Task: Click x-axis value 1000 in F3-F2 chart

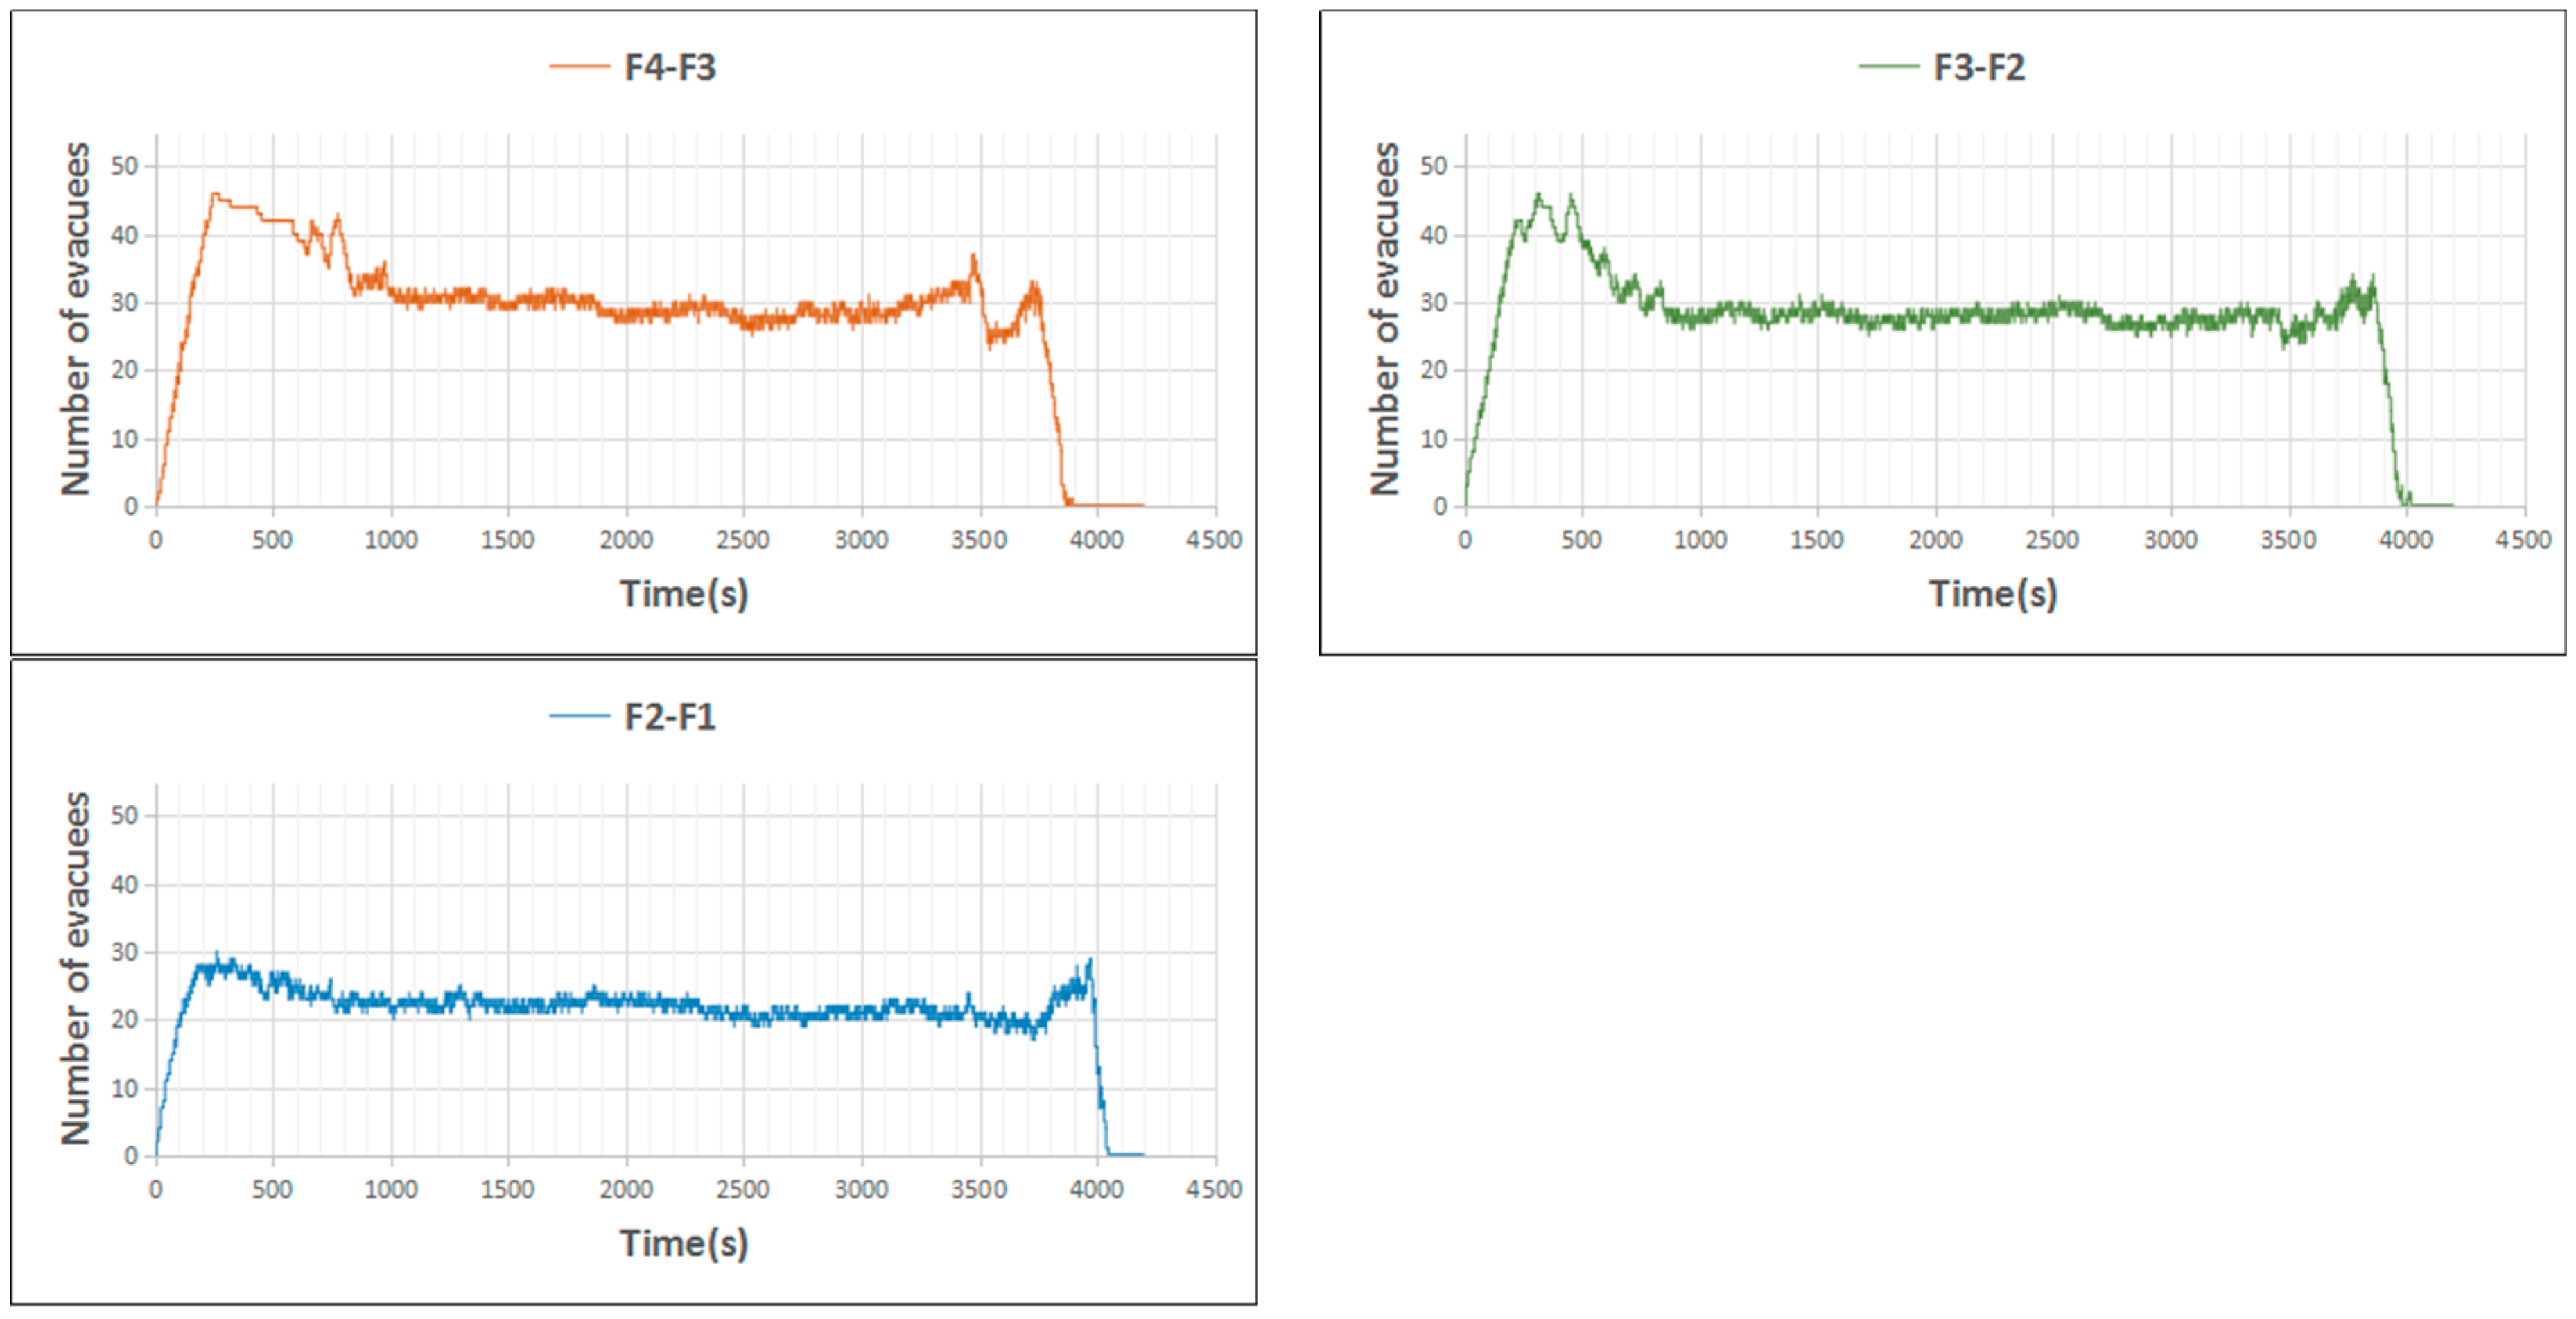Action: tap(1700, 540)
